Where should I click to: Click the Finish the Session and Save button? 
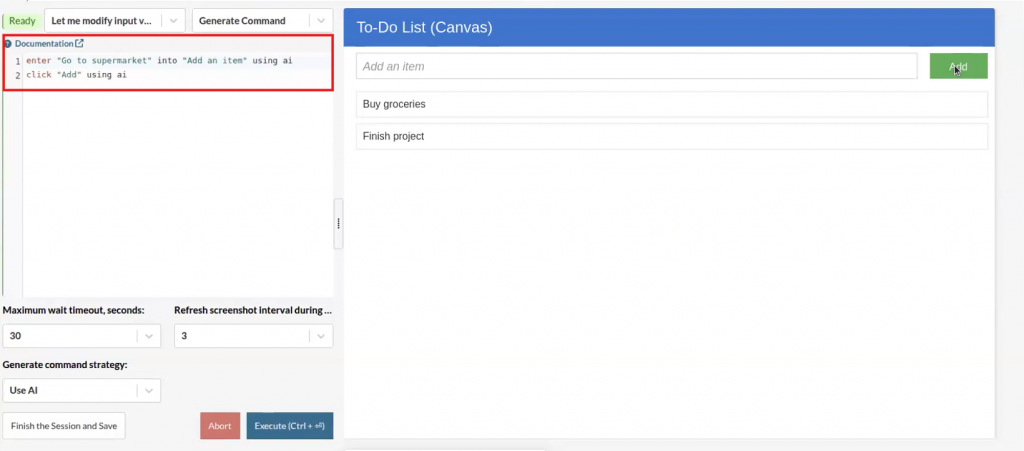[x=64, y=426]
